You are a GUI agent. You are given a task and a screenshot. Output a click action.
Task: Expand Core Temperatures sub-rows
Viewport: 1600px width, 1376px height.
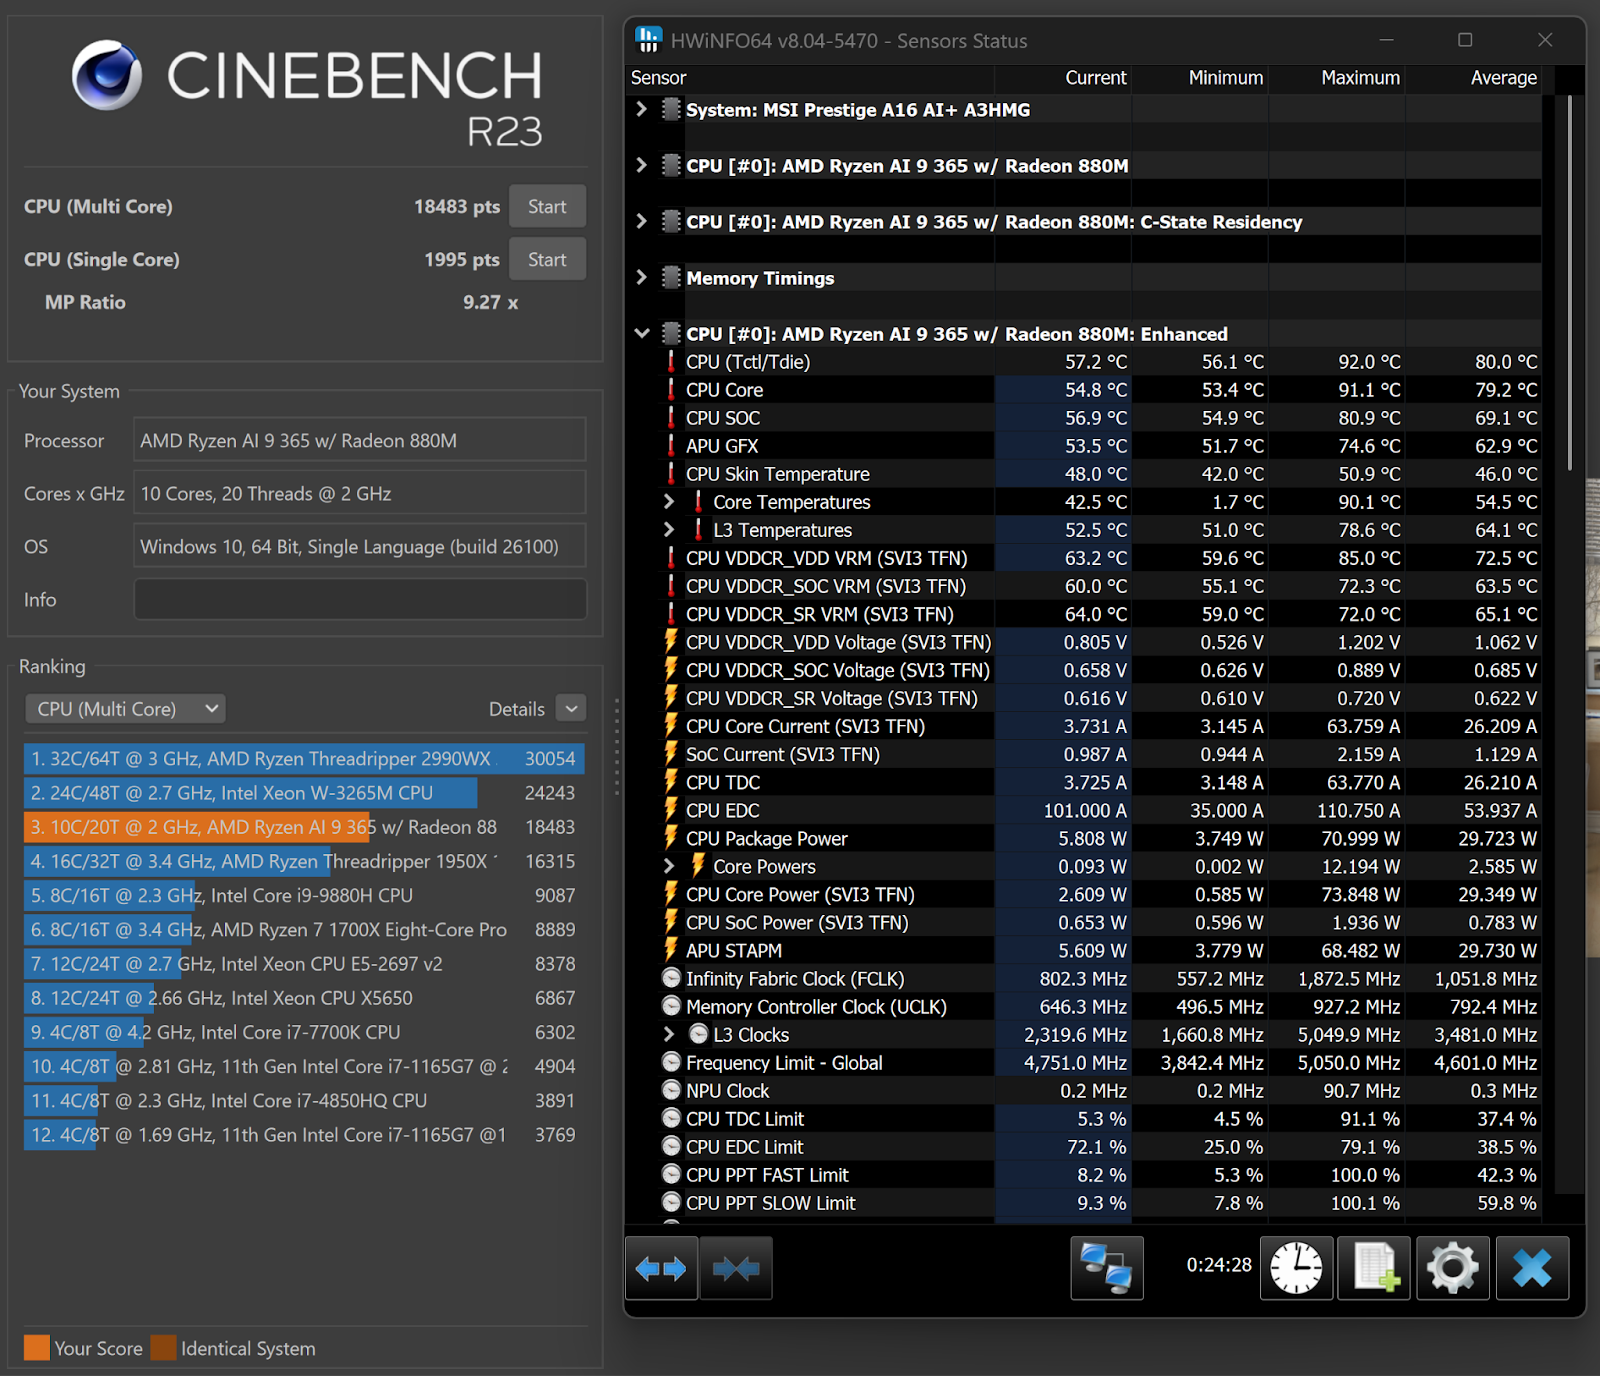point(669,502)
